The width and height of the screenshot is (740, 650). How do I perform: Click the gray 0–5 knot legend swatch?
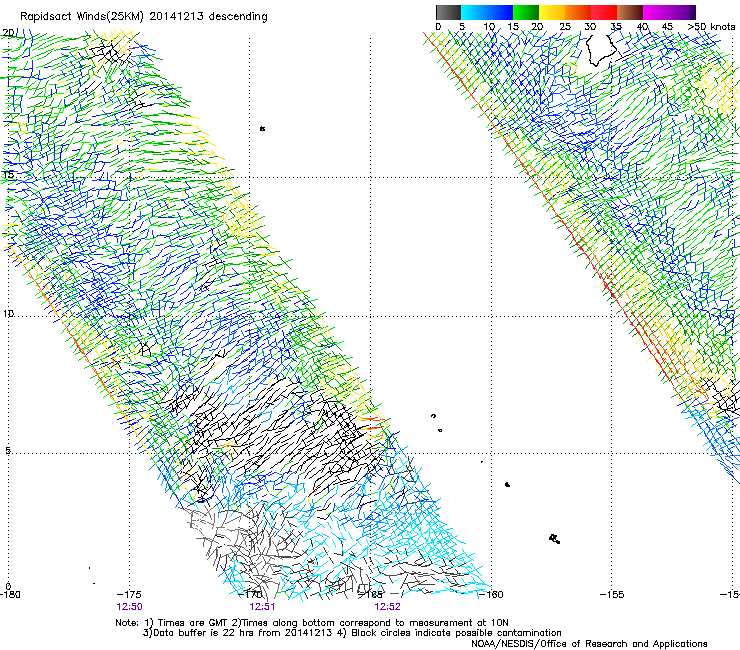448,12
